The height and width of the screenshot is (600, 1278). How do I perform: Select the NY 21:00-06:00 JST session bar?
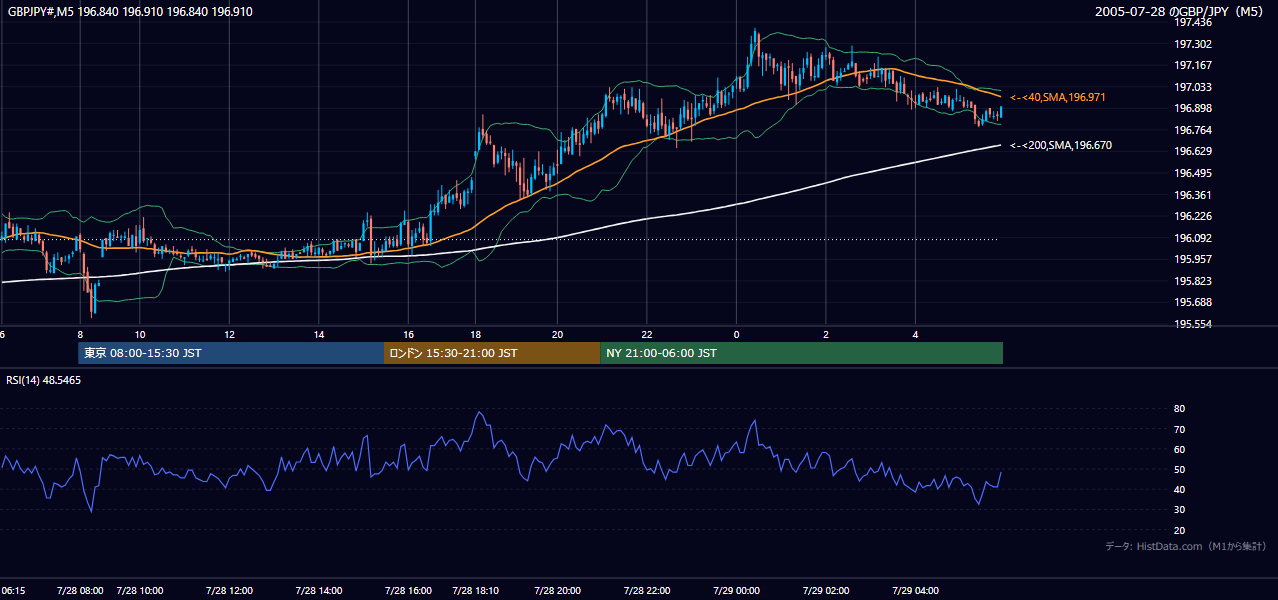pos(802,353)
